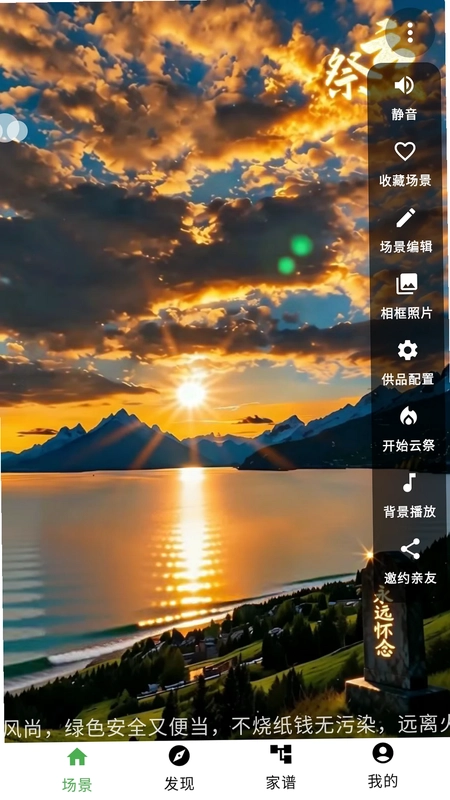Image resolution: width=450 pixels, height=800 pixels.
Task: Tap the scrolling marquee text banner
Action: pyautogui.click(x=225, y=727)
